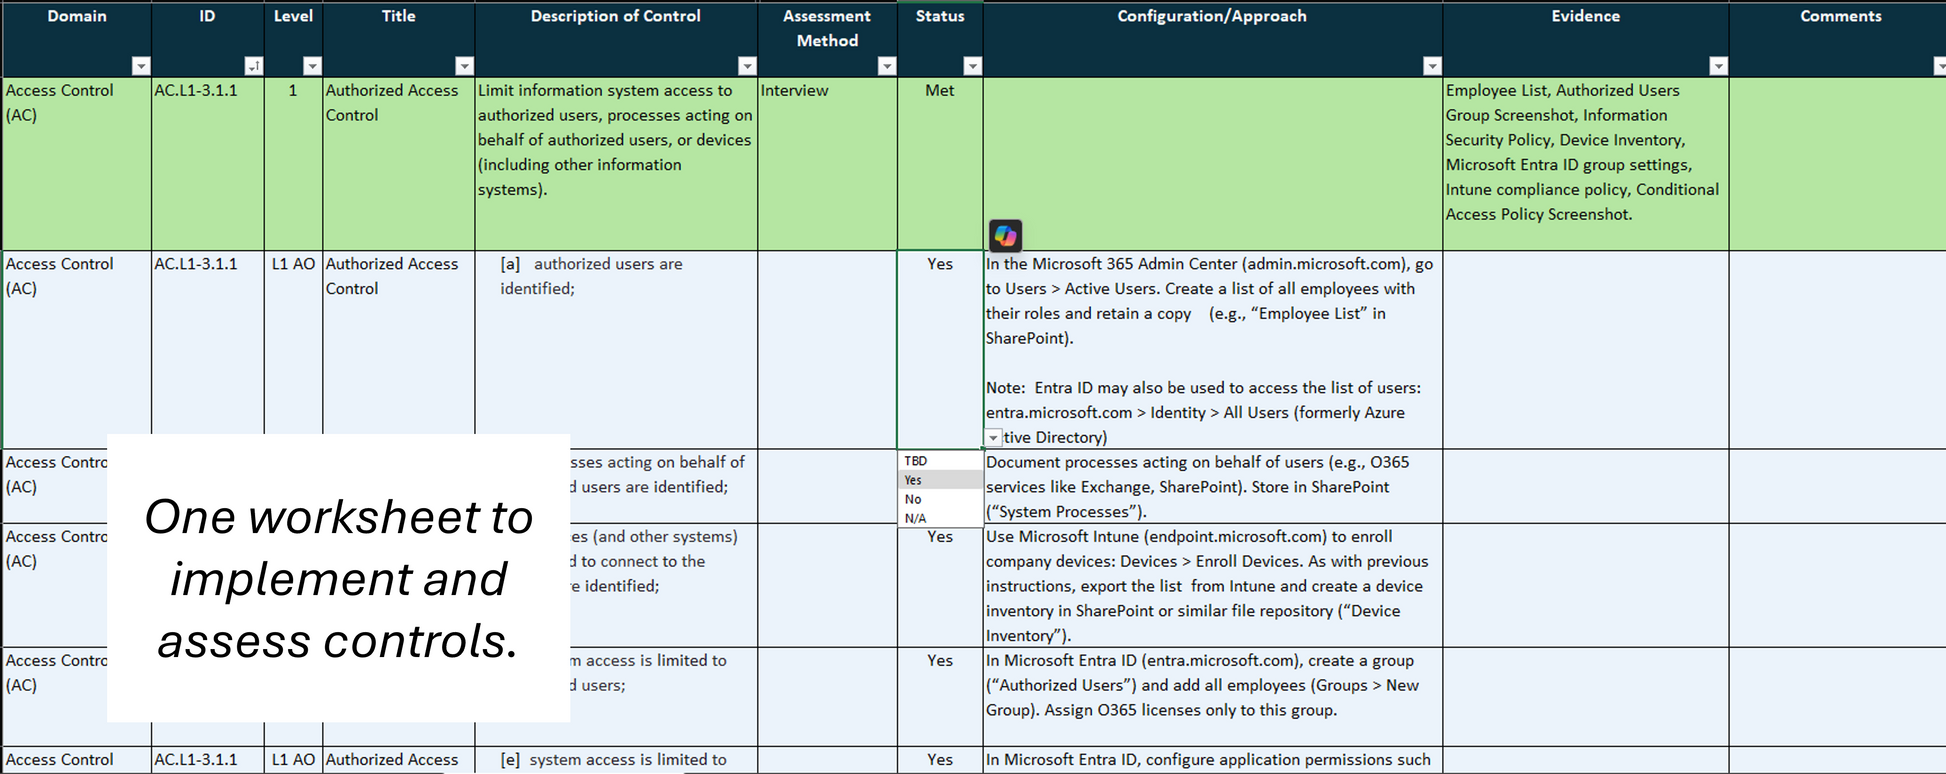Select the L1 AO cell in the [e] row
This screenshot has width=1946, height=774.
[293, 760]
